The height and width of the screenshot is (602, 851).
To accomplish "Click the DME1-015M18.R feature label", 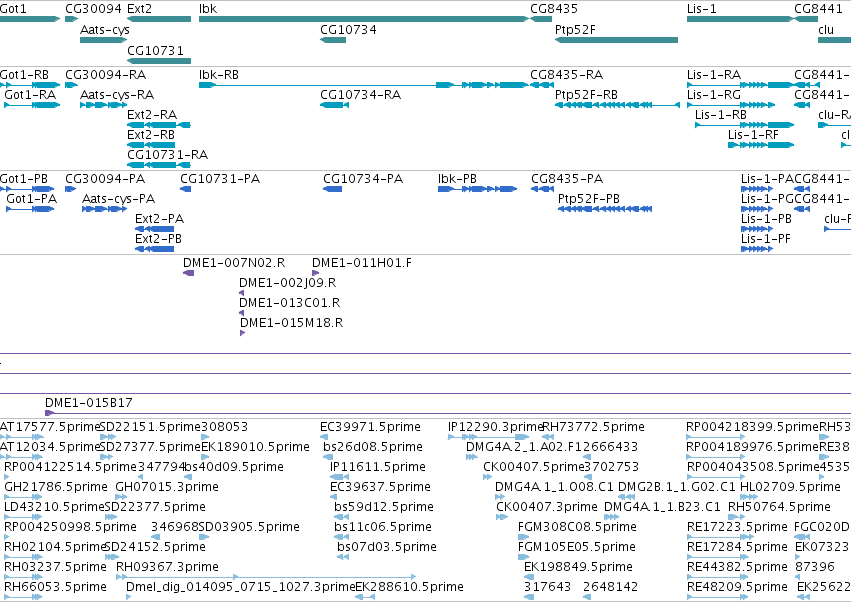I will coord(291,322).
